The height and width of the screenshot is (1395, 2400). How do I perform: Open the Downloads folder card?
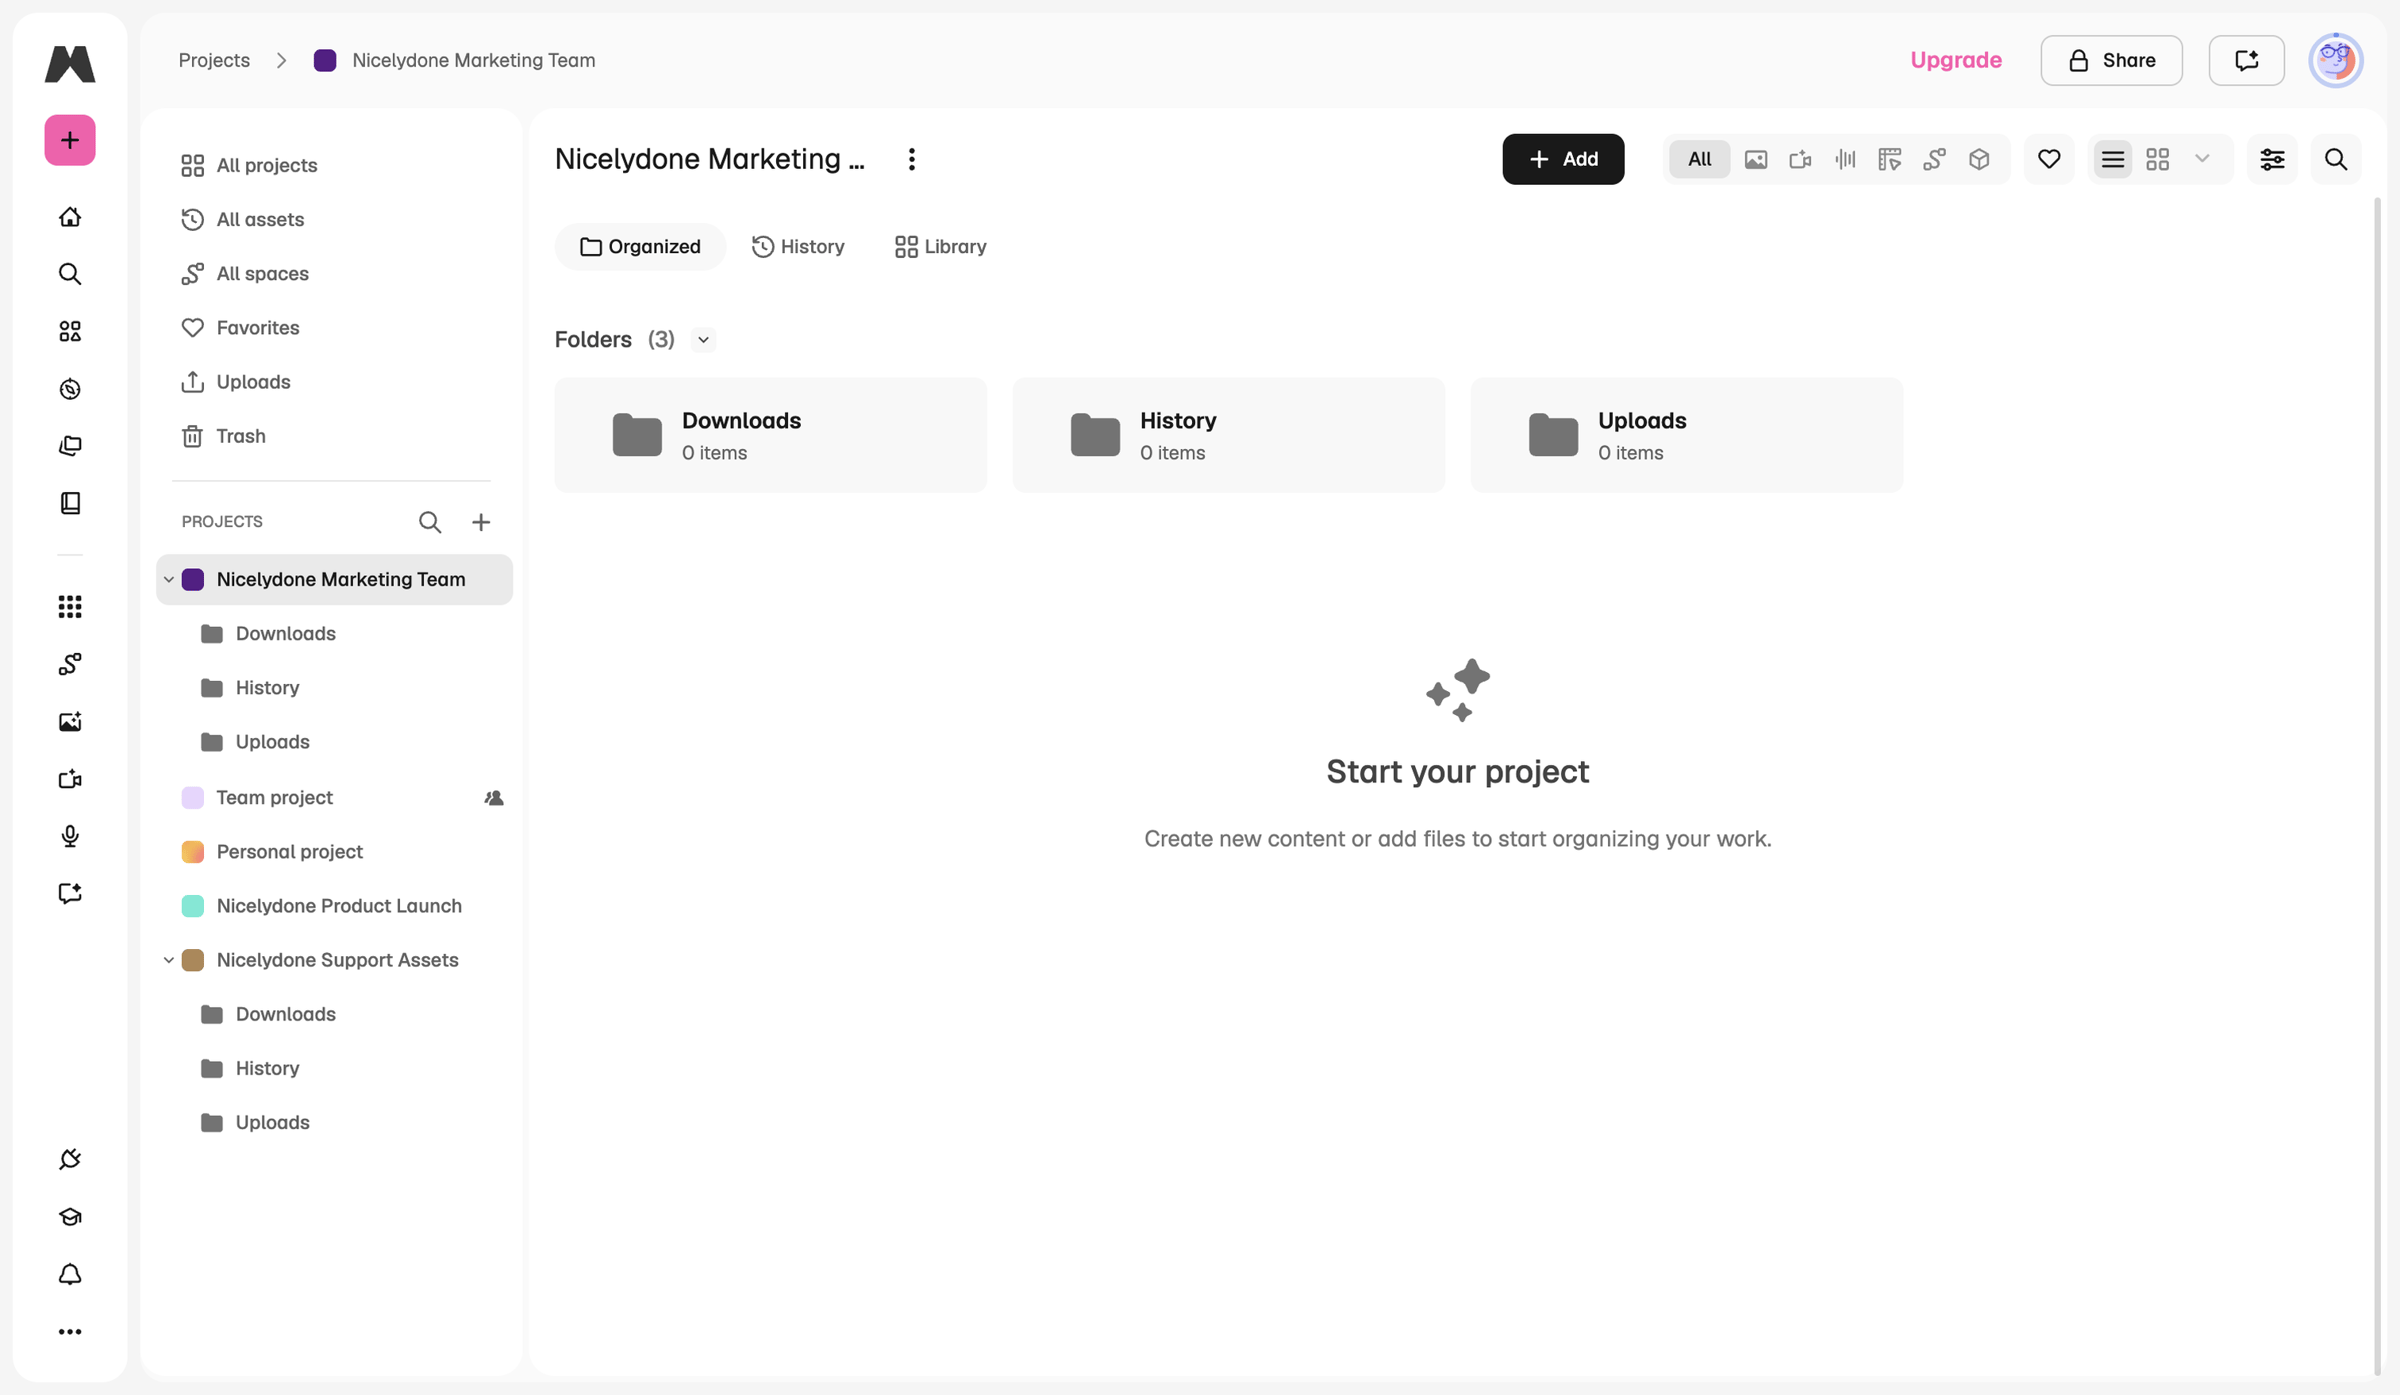tap(771, 435)
